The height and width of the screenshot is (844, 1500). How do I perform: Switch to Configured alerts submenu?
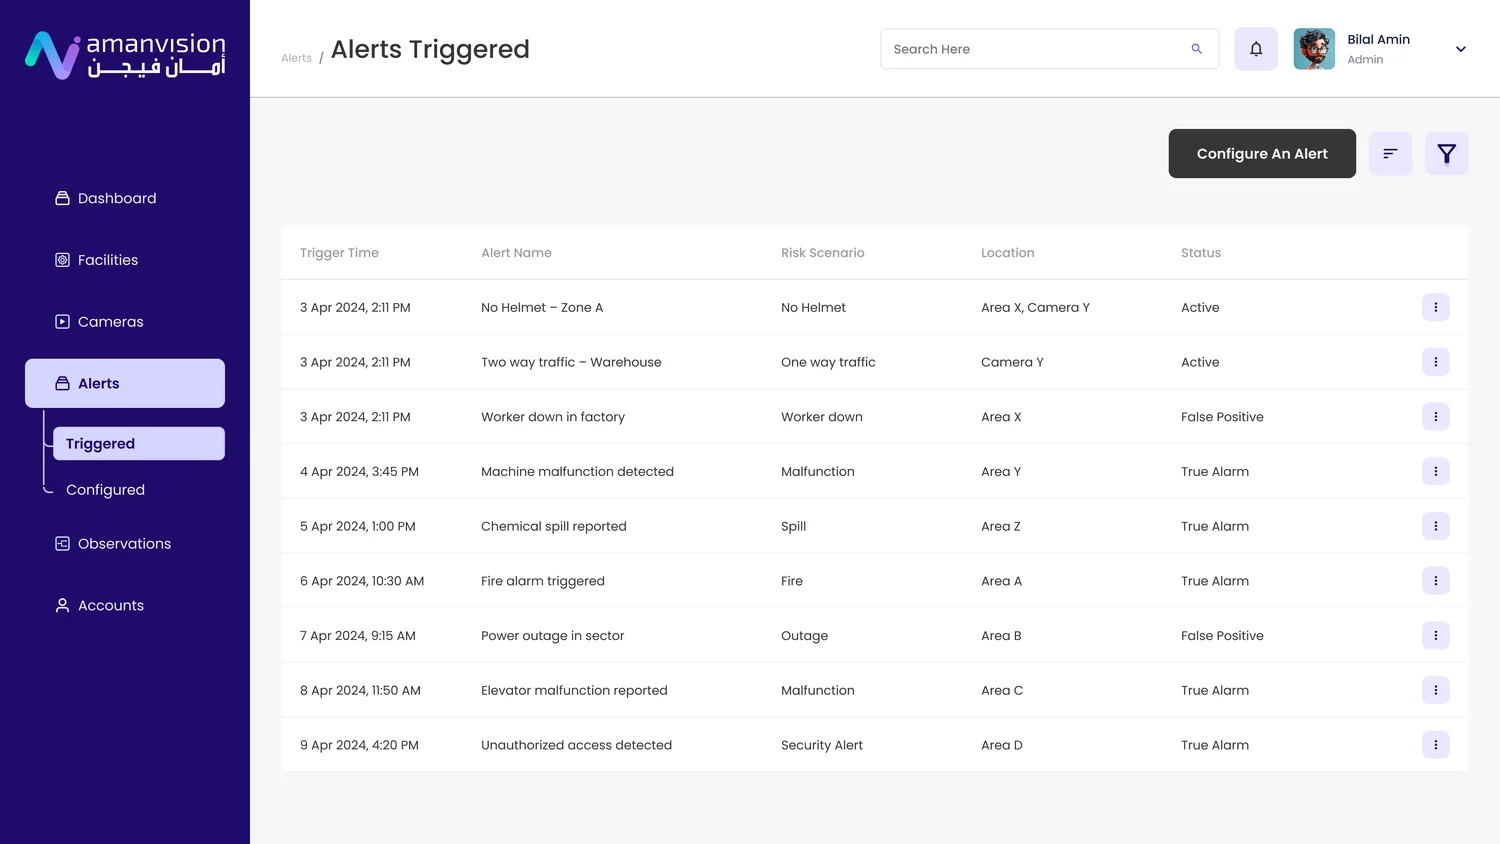point(105,490)
